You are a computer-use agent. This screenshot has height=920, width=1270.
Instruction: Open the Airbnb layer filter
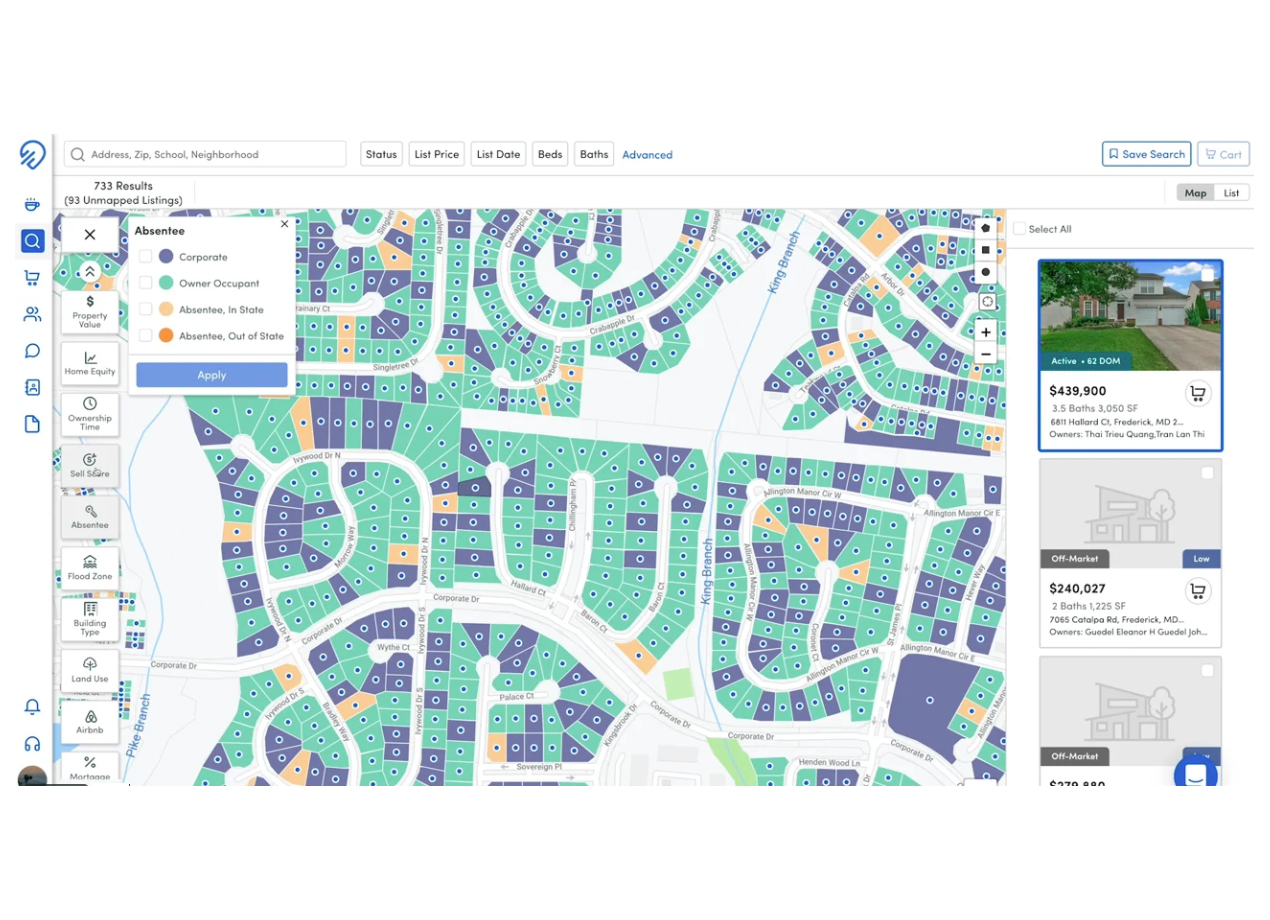pos(90,722)
